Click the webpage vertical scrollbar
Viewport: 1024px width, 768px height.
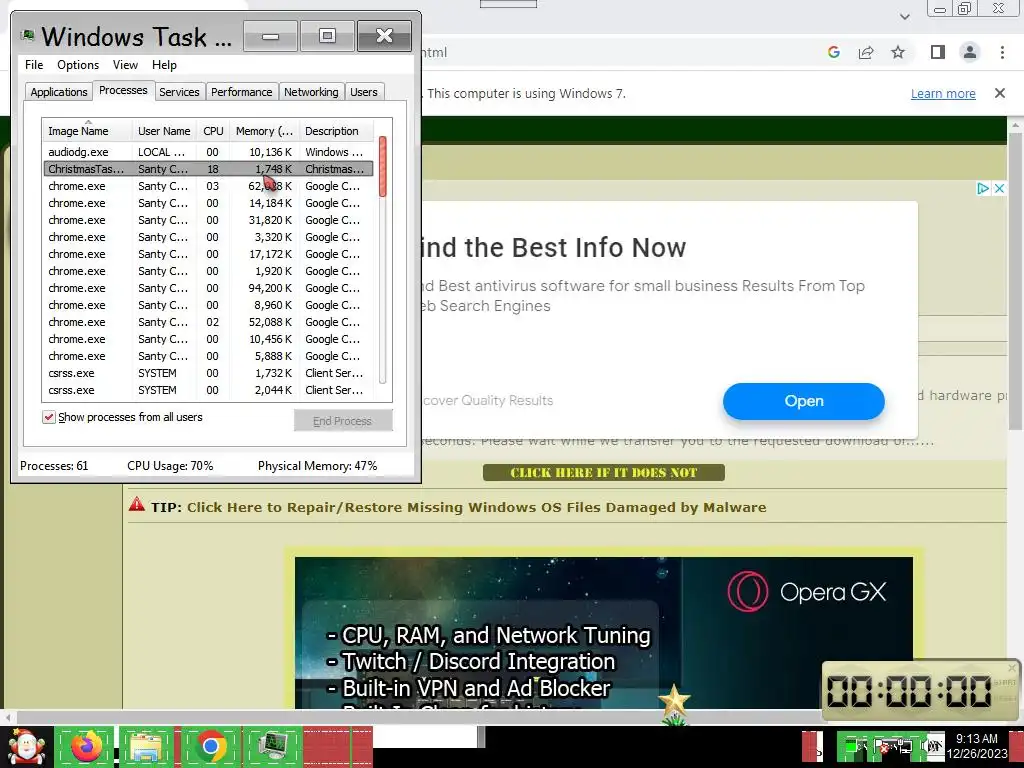1015,281
